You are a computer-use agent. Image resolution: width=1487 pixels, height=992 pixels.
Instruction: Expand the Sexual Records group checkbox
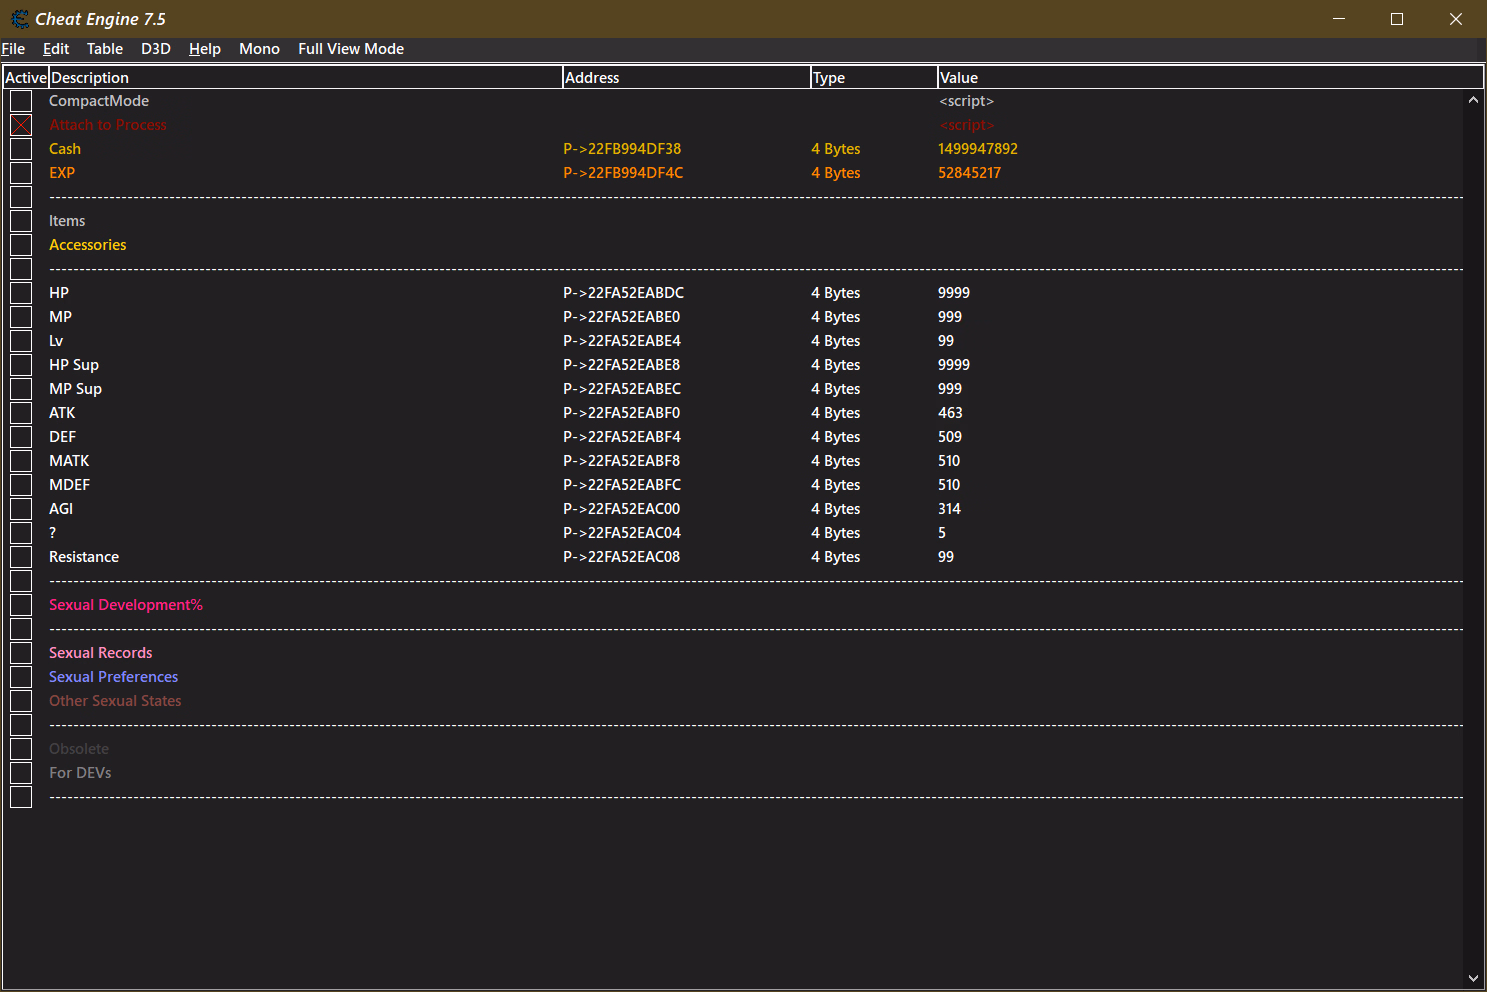[21, 653]
